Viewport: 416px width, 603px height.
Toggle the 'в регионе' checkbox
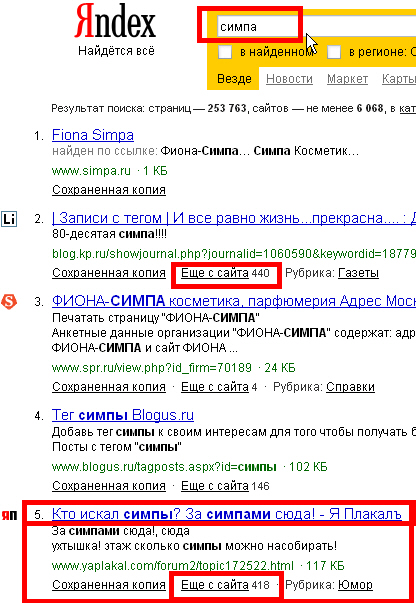pyautogui.click(x=334, y=52)
